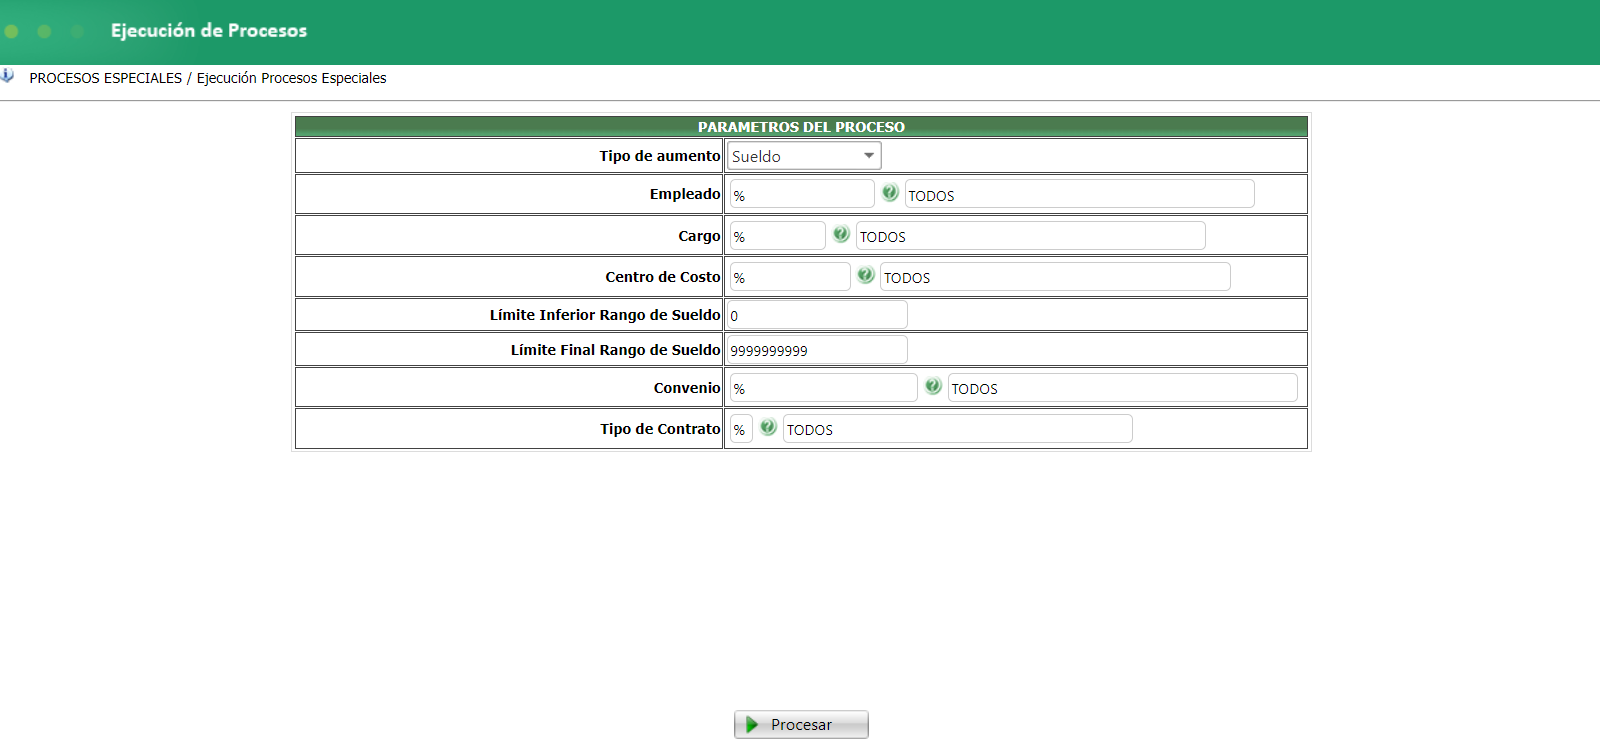Viewport: 1600px width, 748px height.
Task: Click the Procesar button
Action: tap(801, 724)
